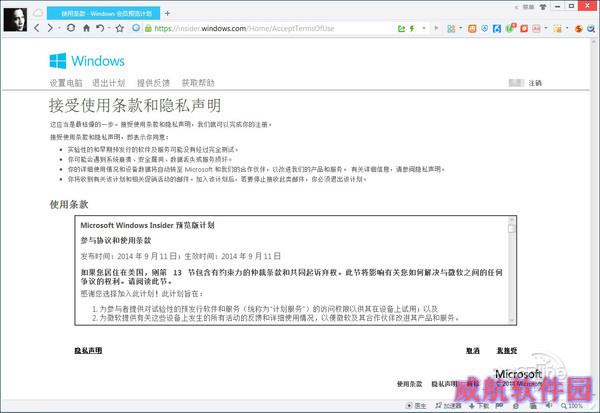
Task: Restore closed tab with the undo arrow icon
Action: (x=100, y=28)
